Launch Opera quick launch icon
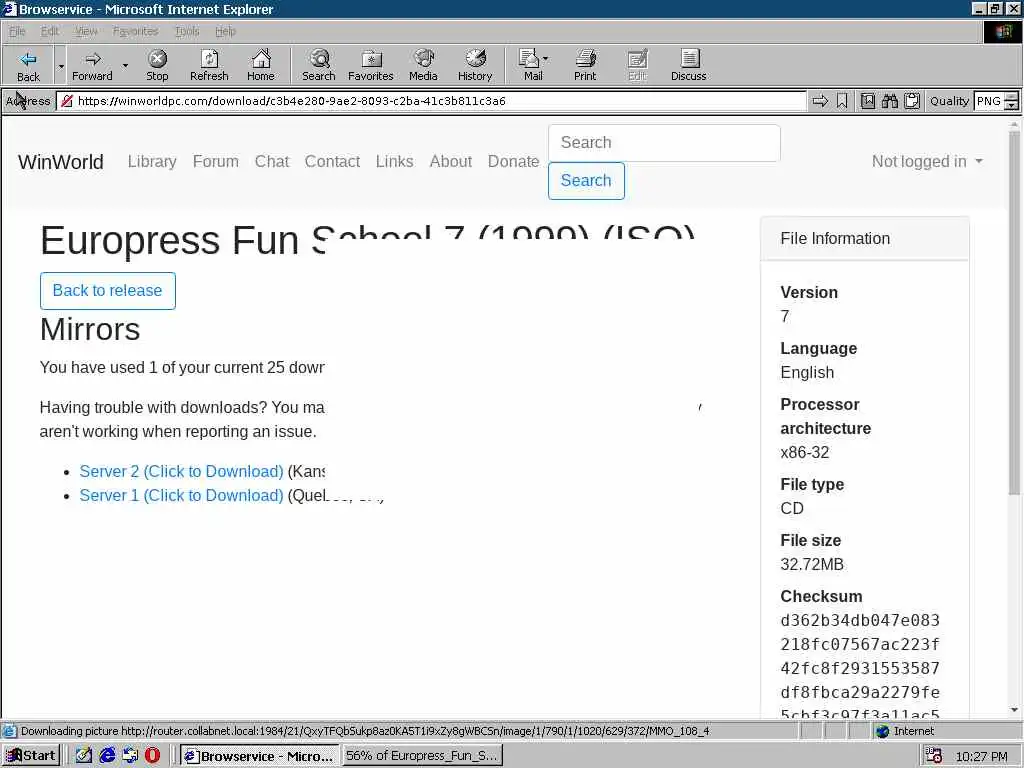1024x768 pixels. [152, 756]
